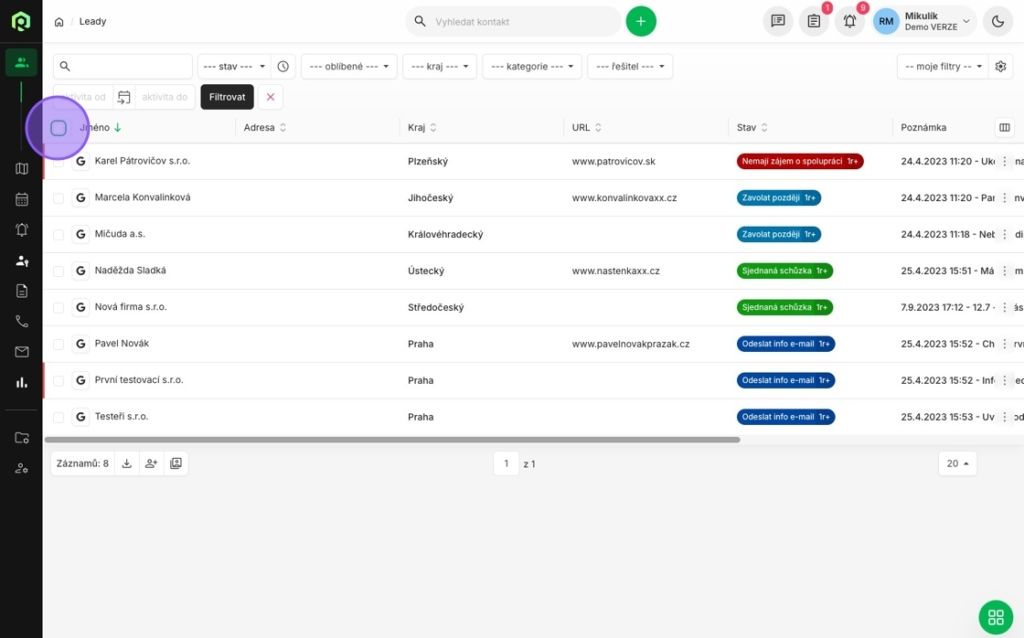Tick the checkbox for Pavel Novák row

point(58,344)
